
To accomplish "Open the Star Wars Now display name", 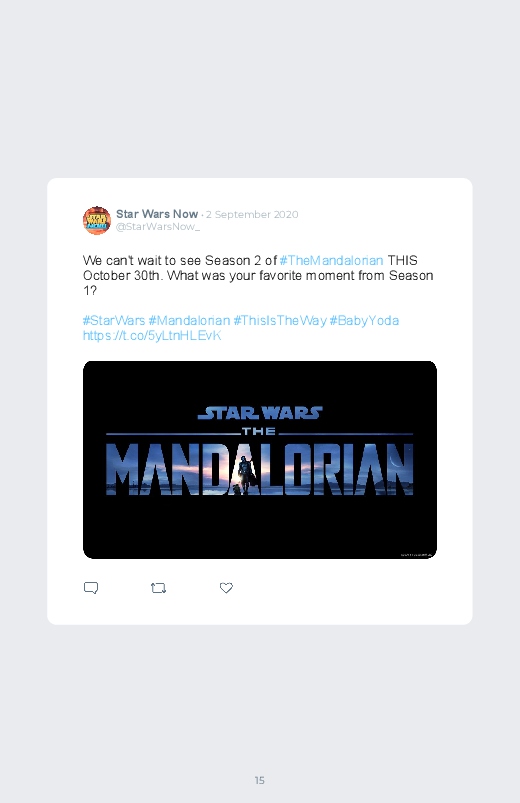I will [157, 214].
